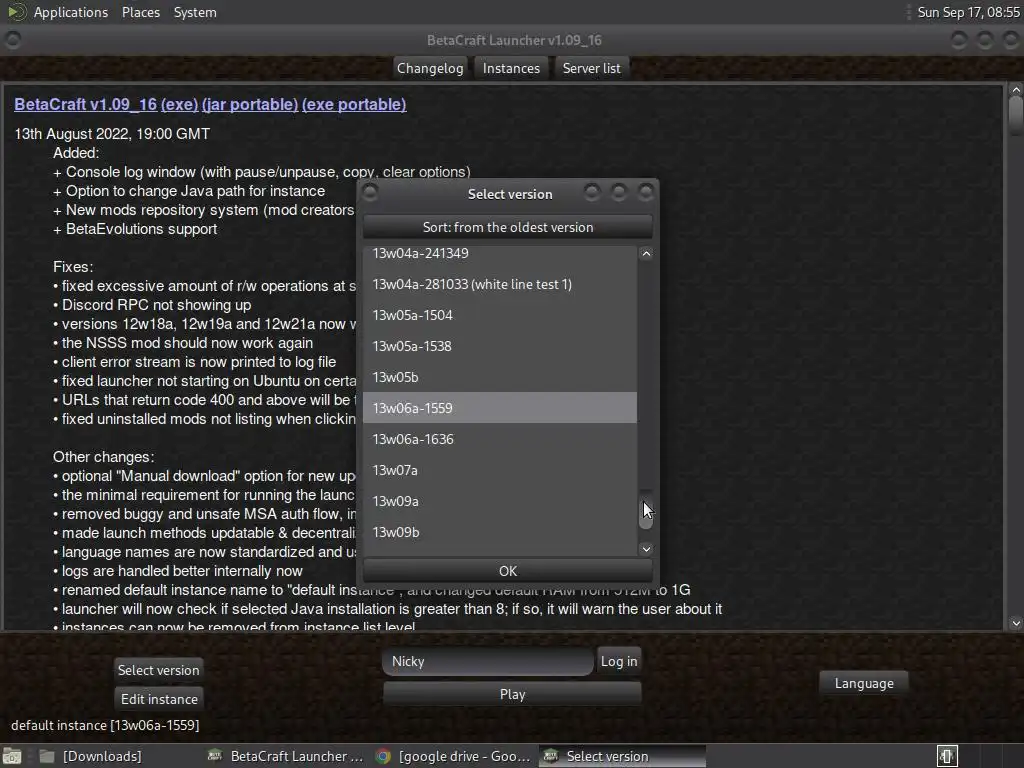Image resolution: width=1024 pixels, height=768 pixels.
Task: Click the default instance [13w06a-1559] status text
Action: pos(105,725)
